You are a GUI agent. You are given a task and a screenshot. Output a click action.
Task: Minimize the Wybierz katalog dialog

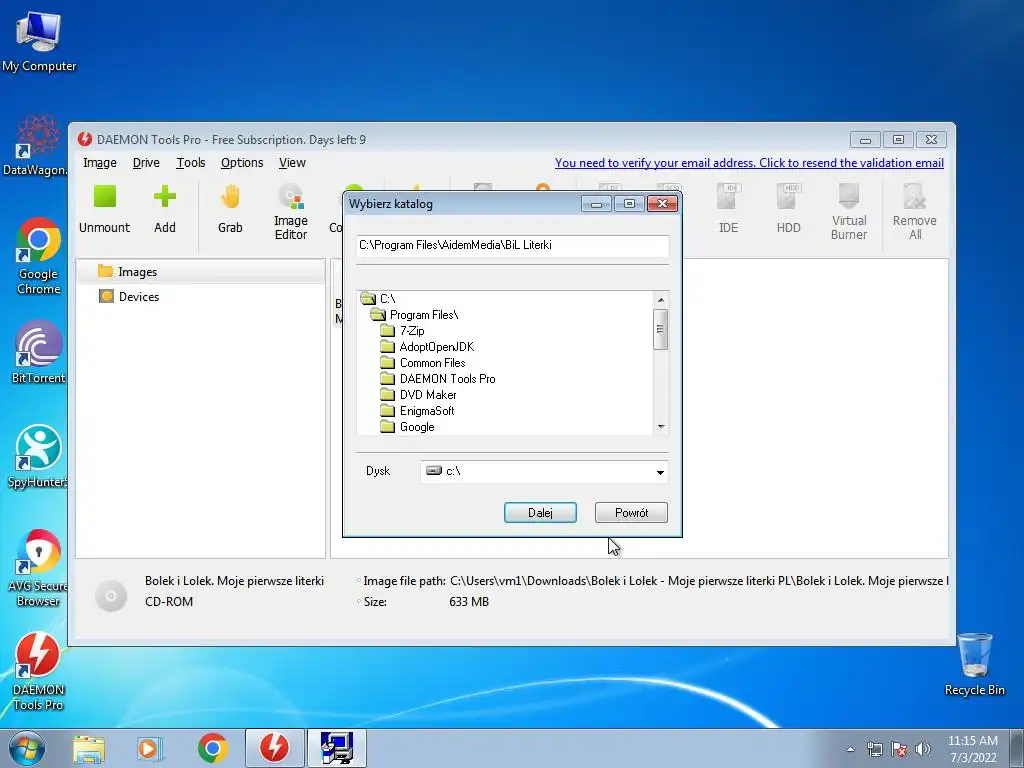596,204
